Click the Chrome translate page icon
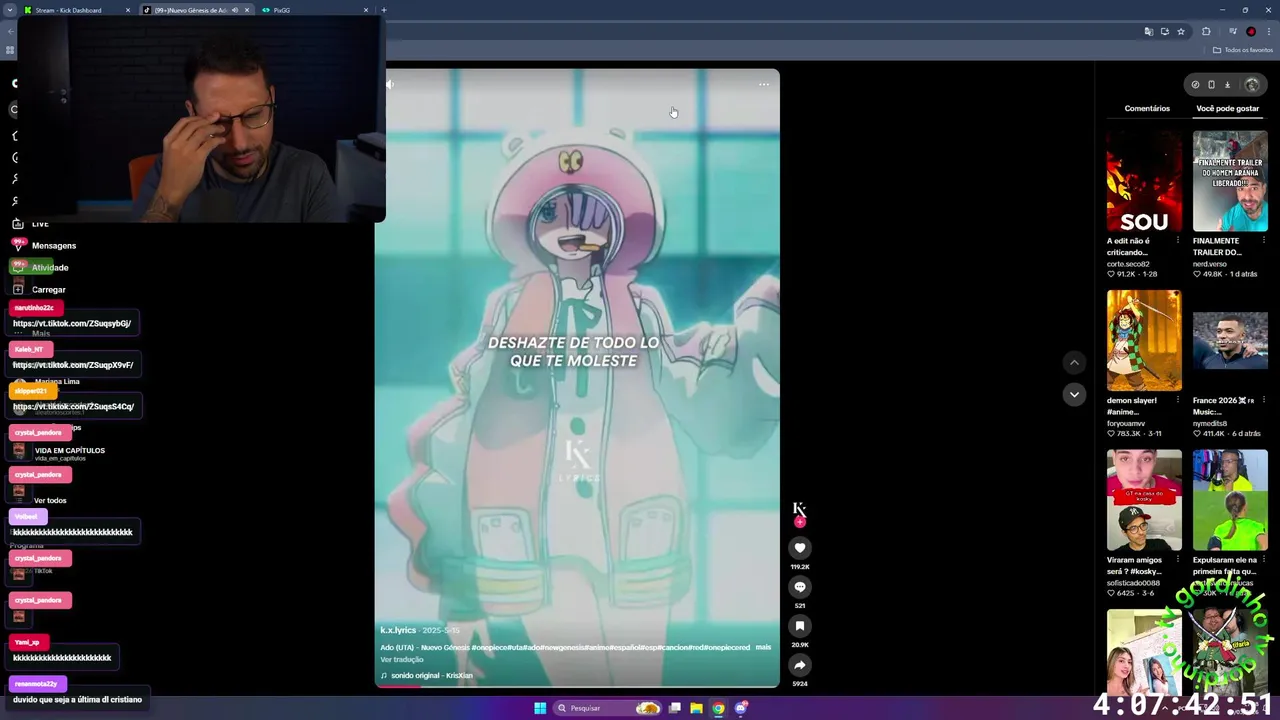 pos(1148,31)
